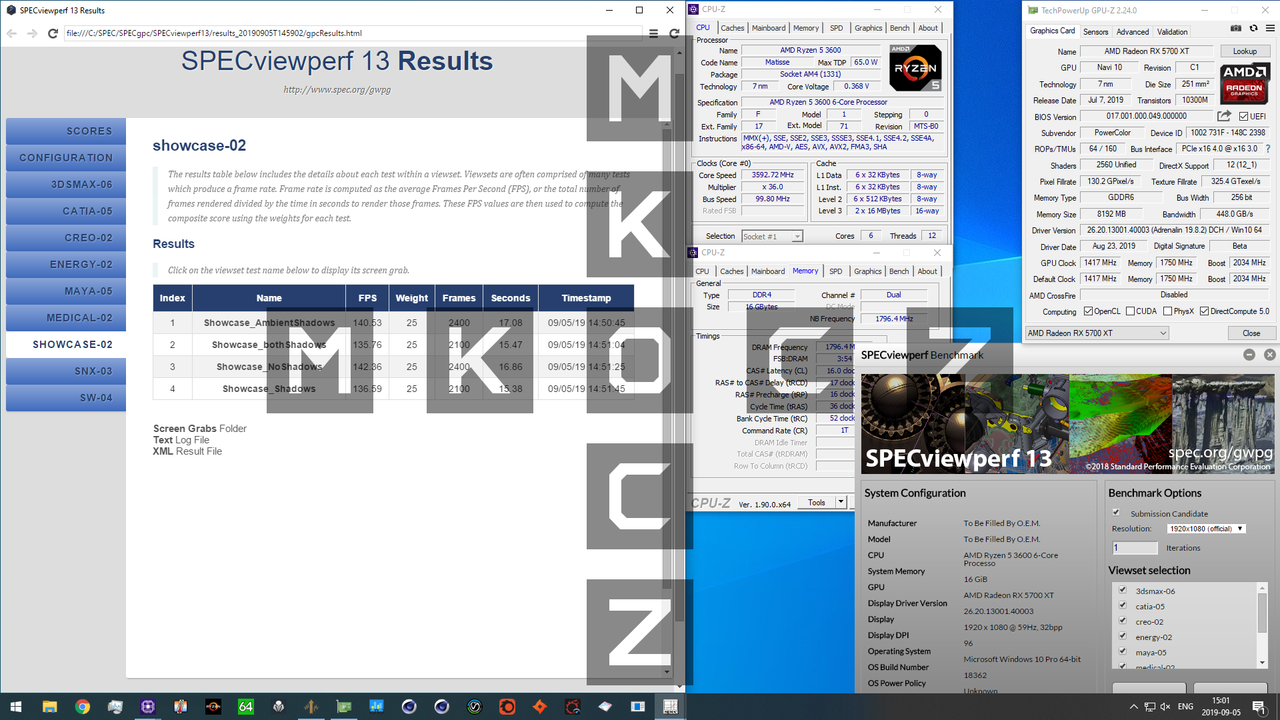Viewport: 1280px width, 720px height.
Task: Select 3DSMAX-06 in the results sidebar
Action: point(66,185)
